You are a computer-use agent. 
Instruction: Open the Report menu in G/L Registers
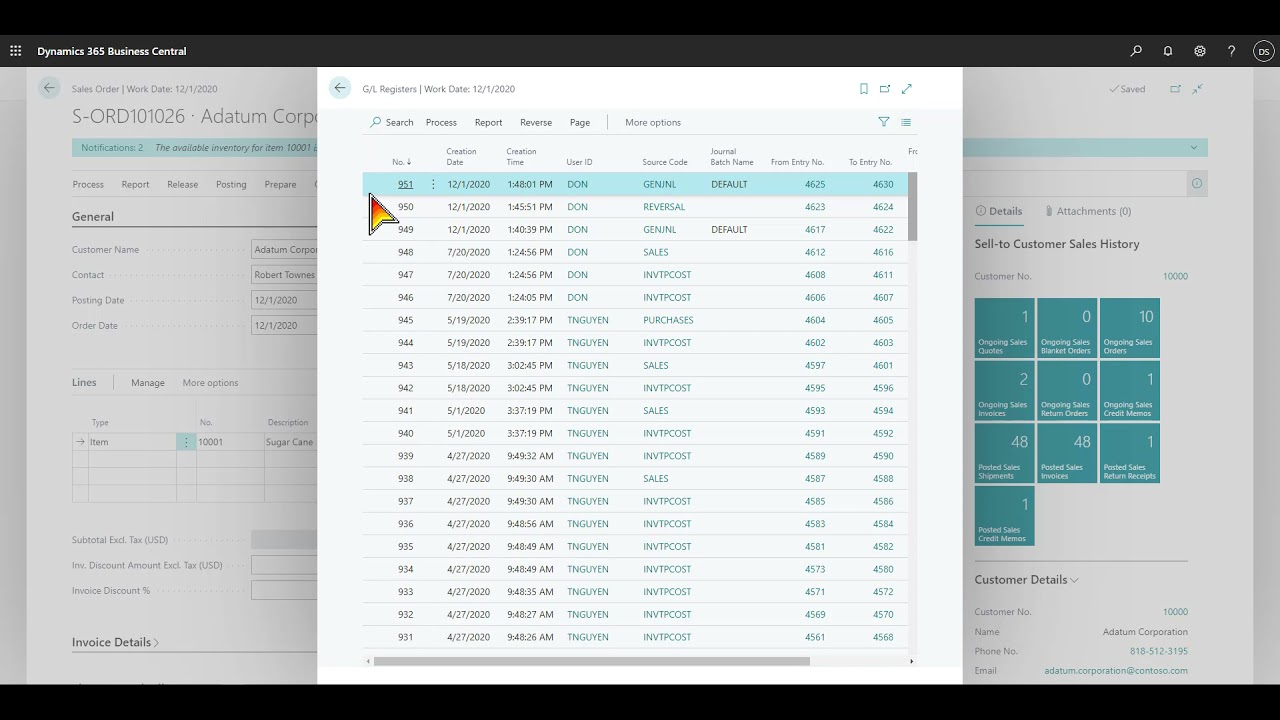click(488, 122)
